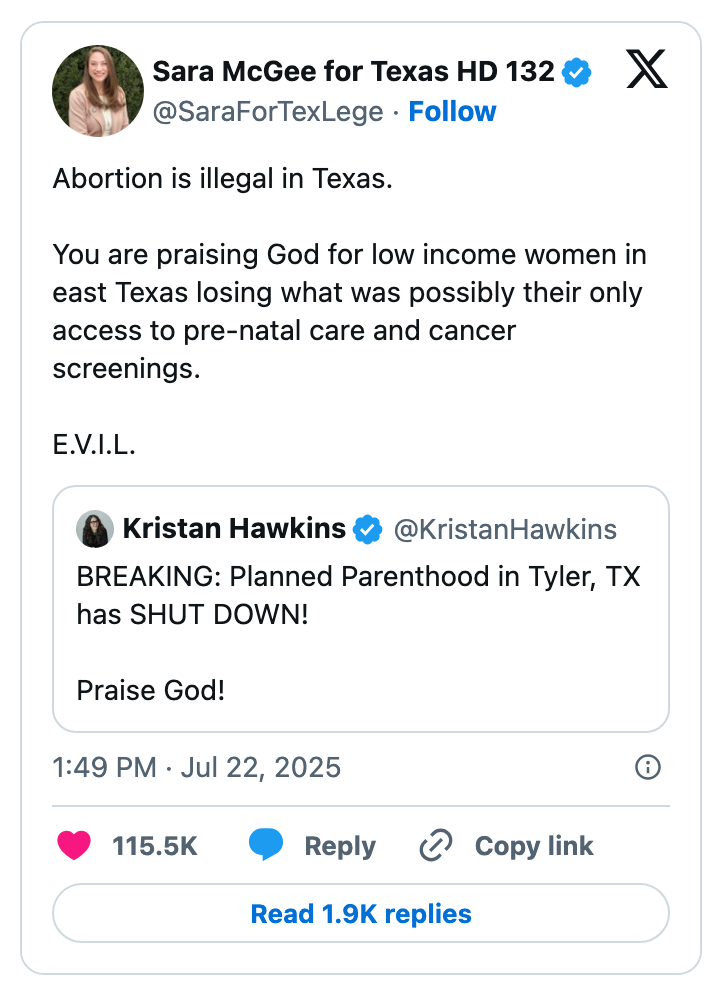Image resolution: width=728 pixels, height=996 pixels.
Task: Click the @SaraForTexLege handle
Action: click(x=267, y=111)
